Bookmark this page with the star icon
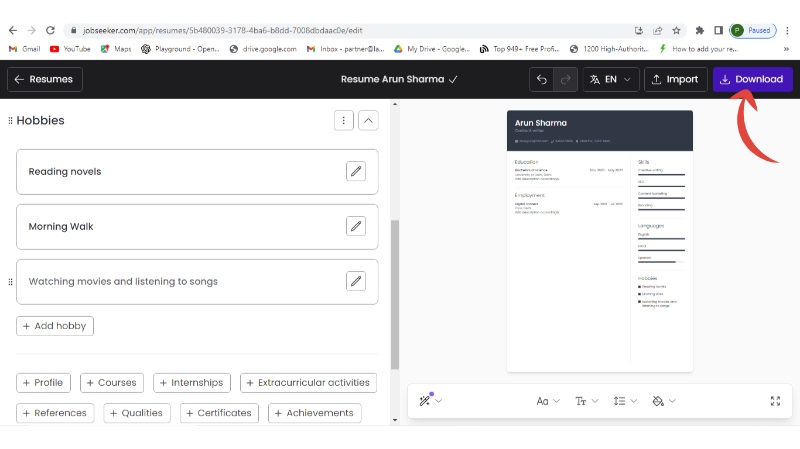 point(677,30)
